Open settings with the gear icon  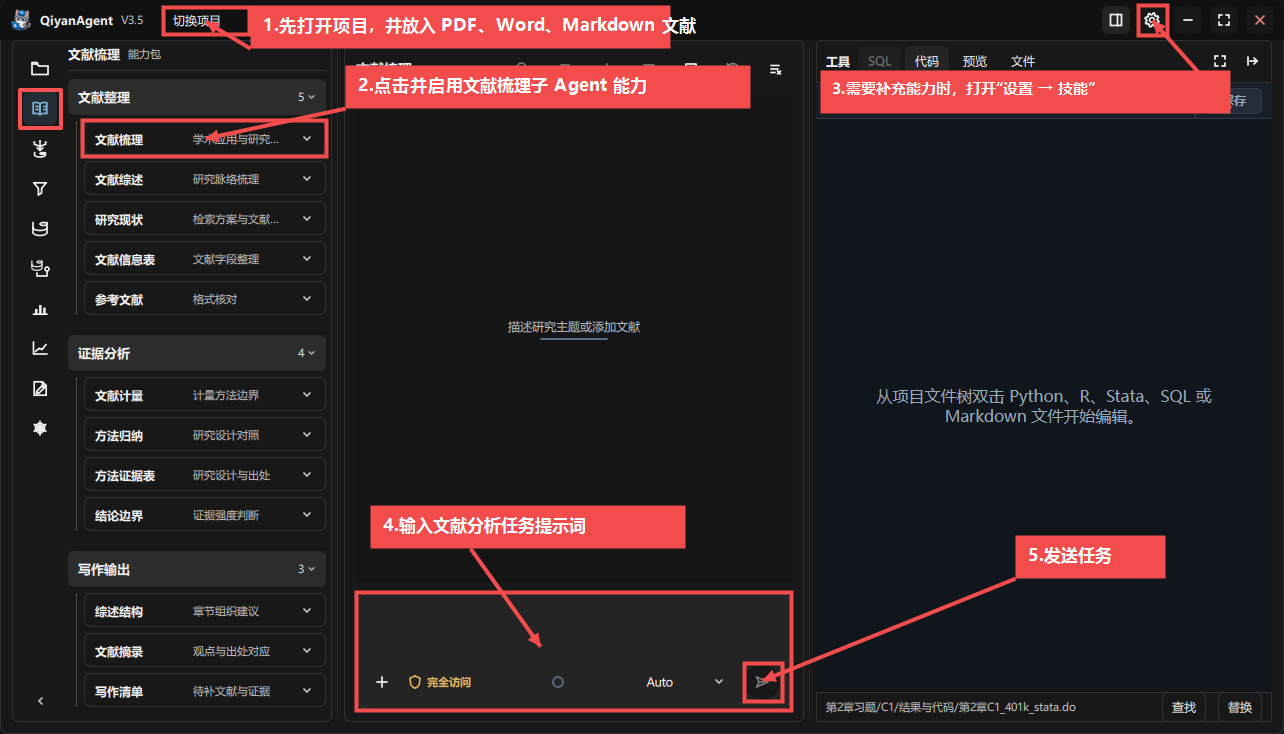[1152, 20]
